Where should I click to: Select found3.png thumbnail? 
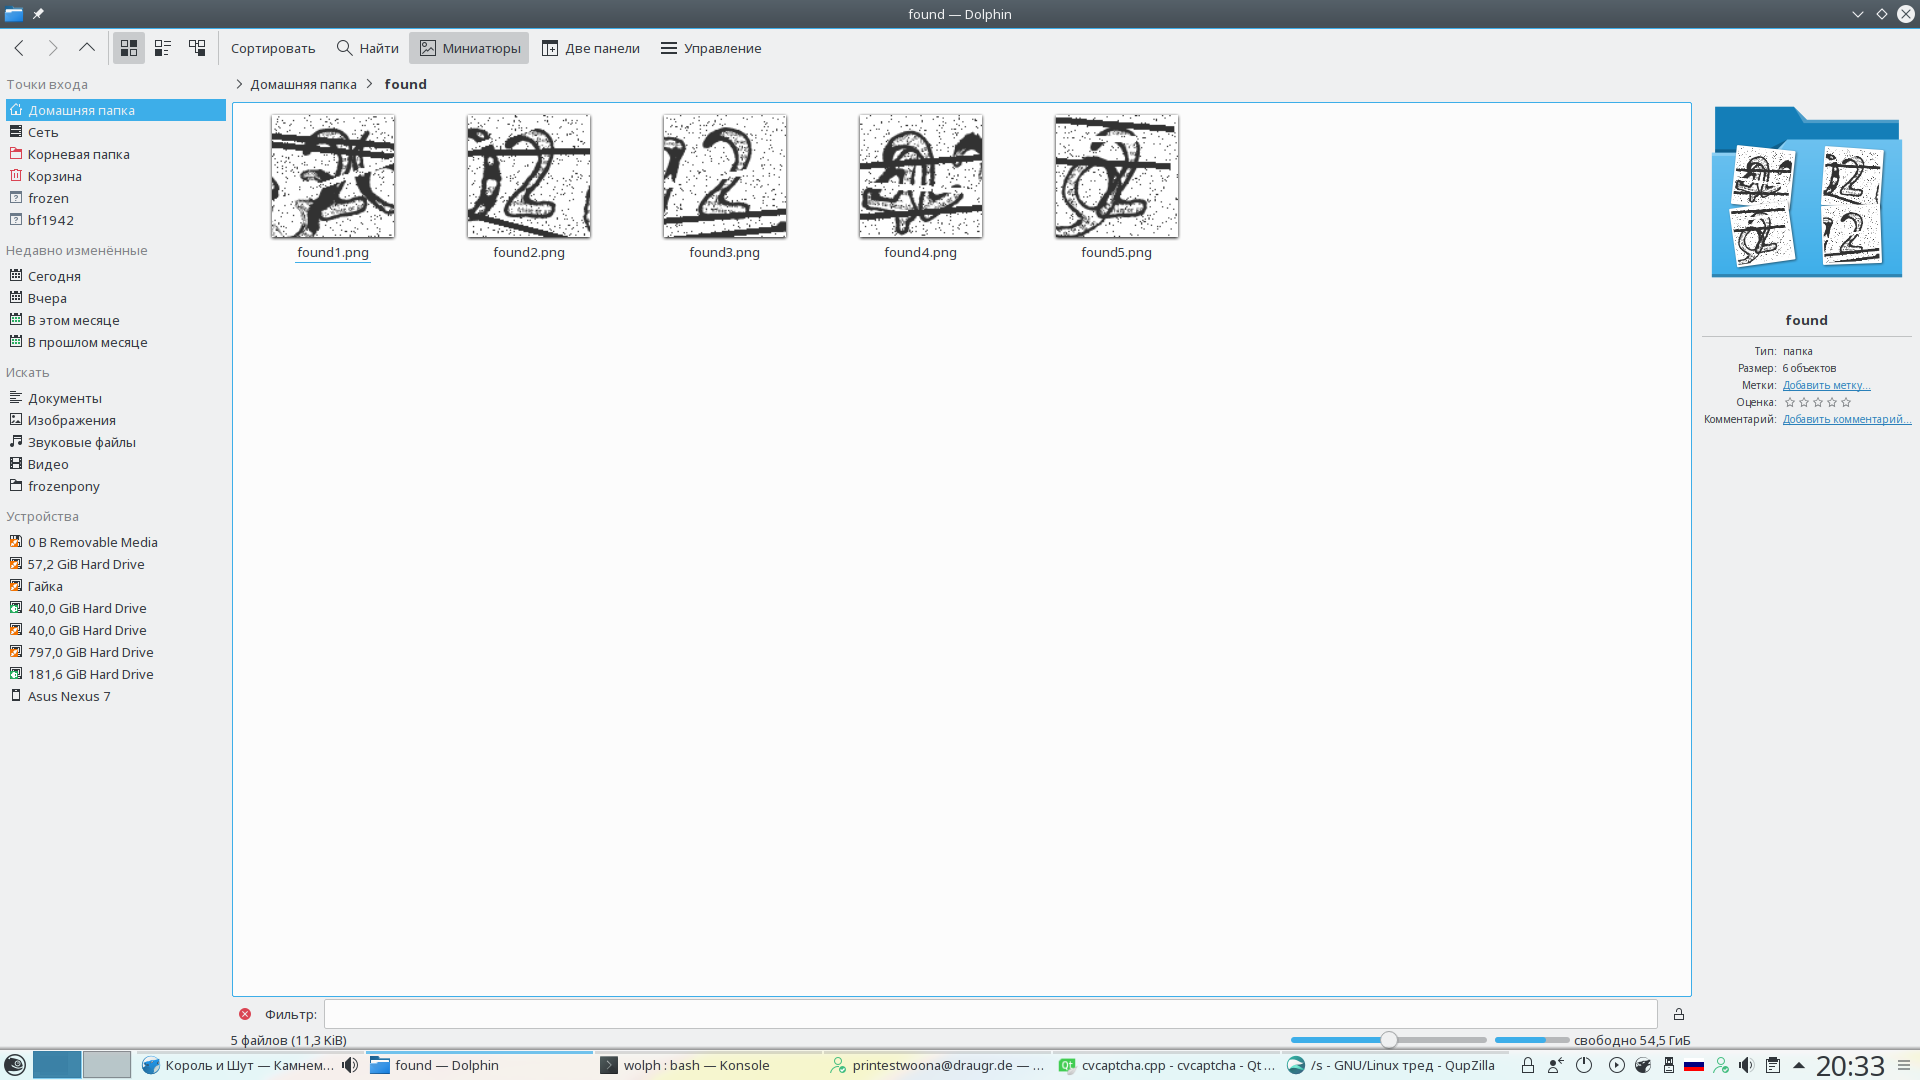[725, 176]
